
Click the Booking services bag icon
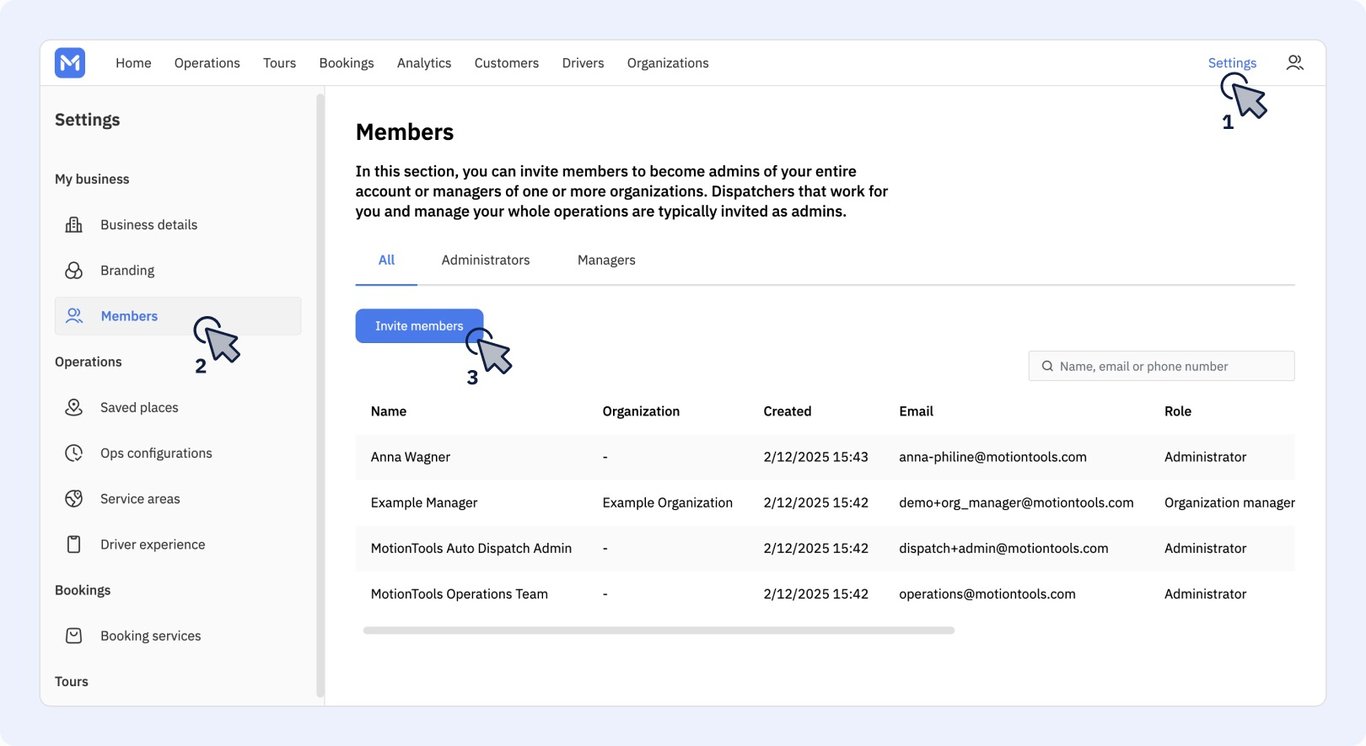(74, 636)
